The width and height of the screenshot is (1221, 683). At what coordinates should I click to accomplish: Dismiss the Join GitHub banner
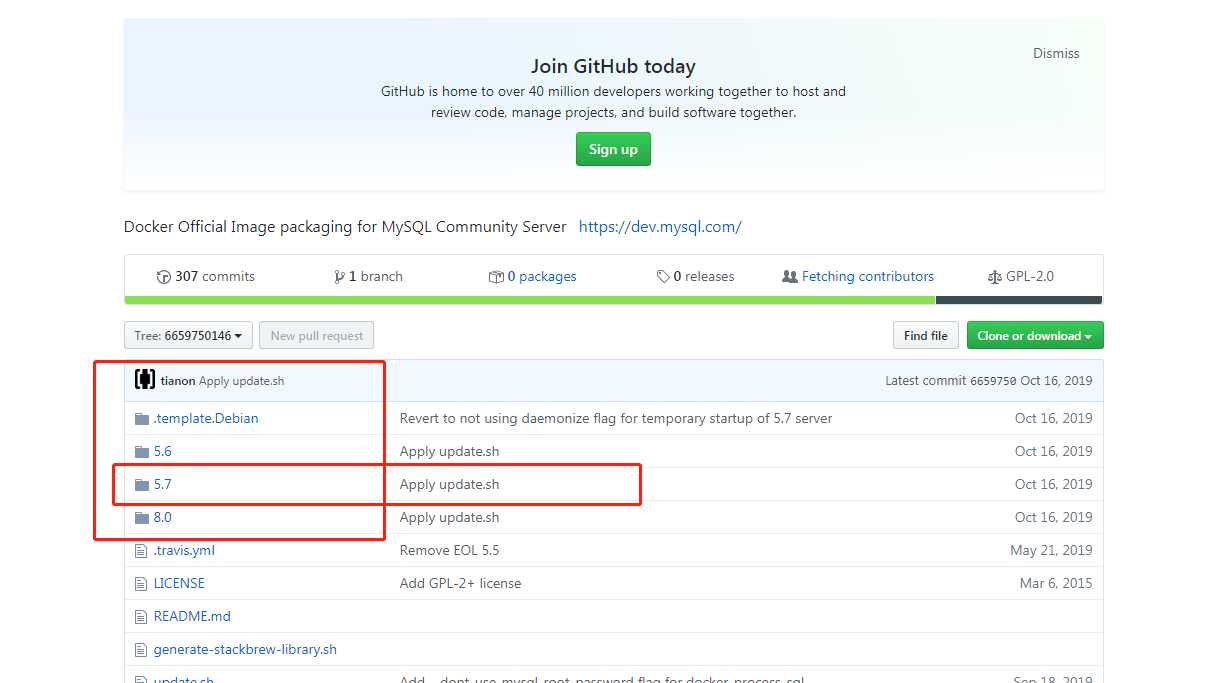click(1056, 53)
